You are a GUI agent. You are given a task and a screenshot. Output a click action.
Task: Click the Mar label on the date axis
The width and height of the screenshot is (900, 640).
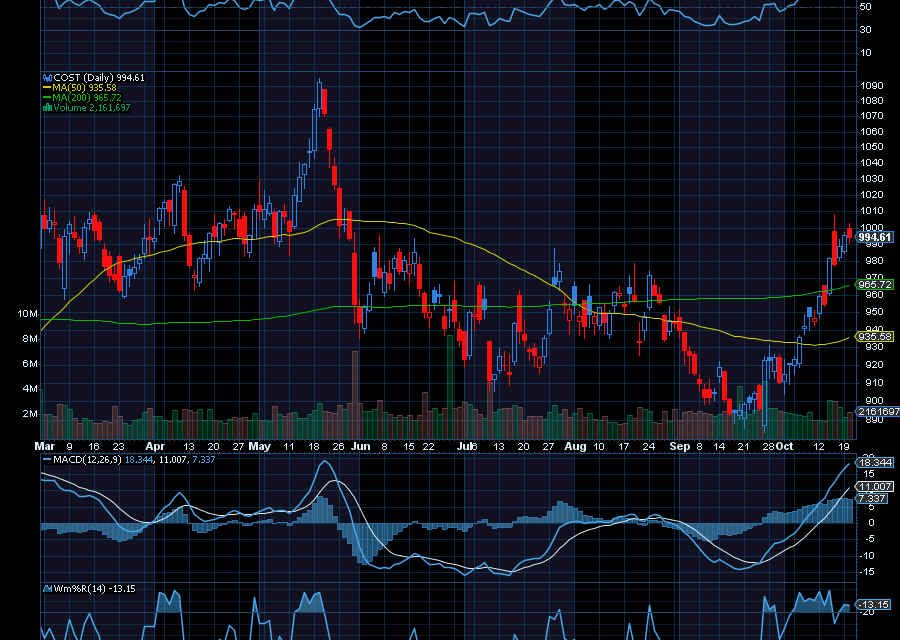pyautogui.click(x=45, y=447)
